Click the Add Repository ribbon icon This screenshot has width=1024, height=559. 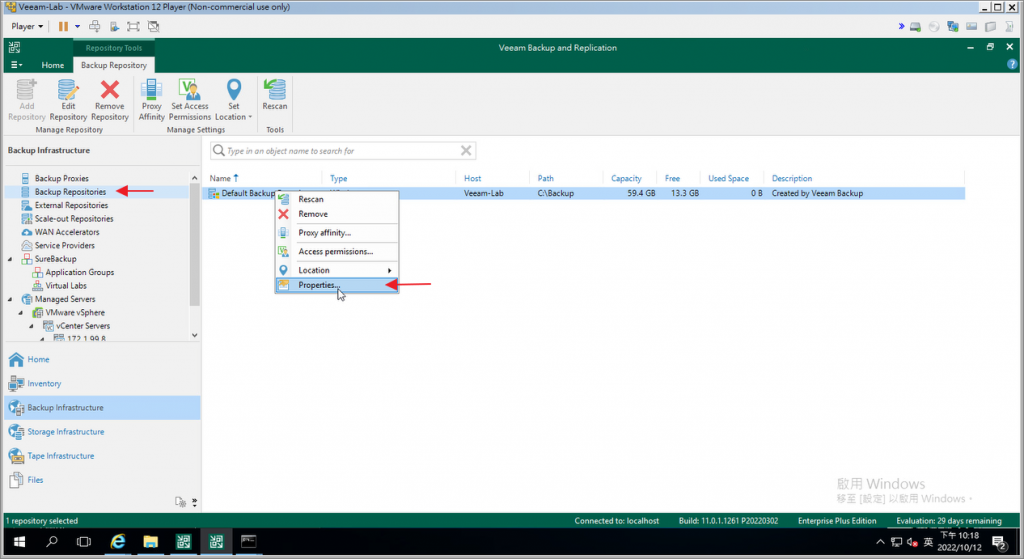pos(27,99)
